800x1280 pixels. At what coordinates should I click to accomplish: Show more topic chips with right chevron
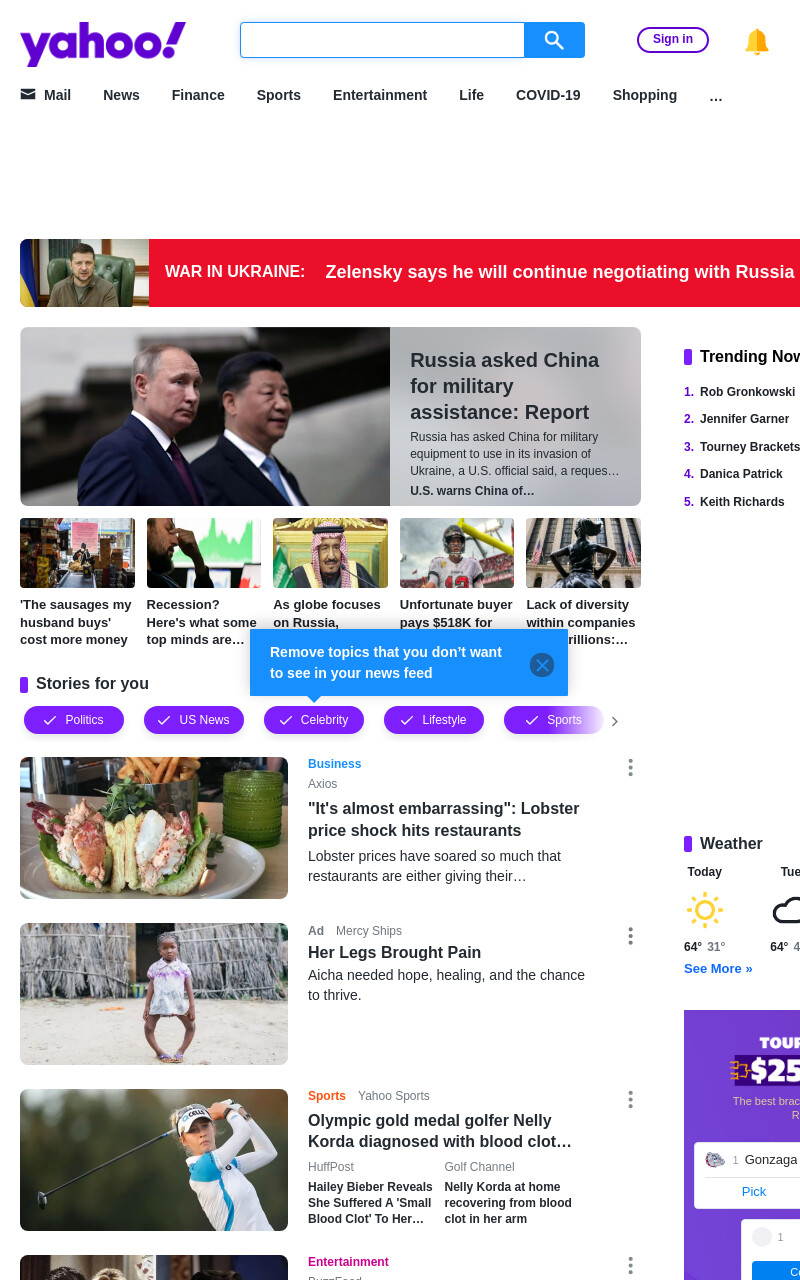point(615,721)
